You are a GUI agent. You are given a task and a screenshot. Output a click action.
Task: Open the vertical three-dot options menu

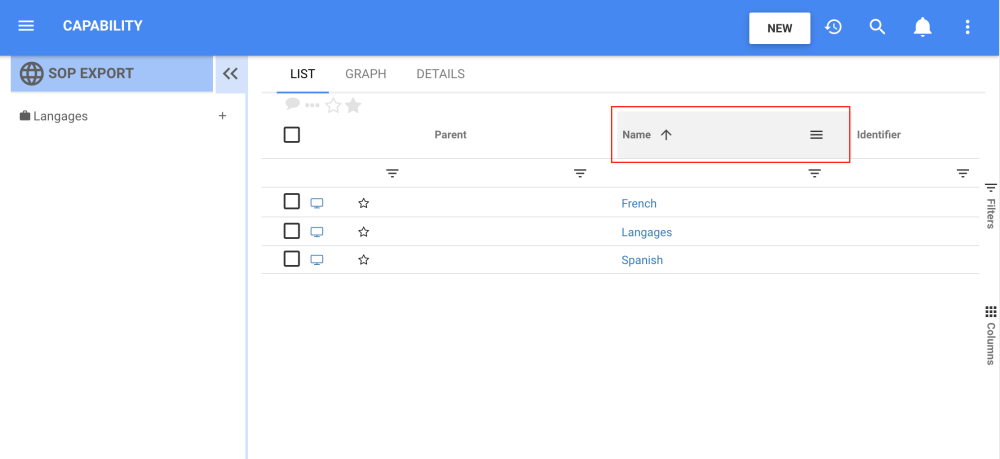(x=967, y=27)
